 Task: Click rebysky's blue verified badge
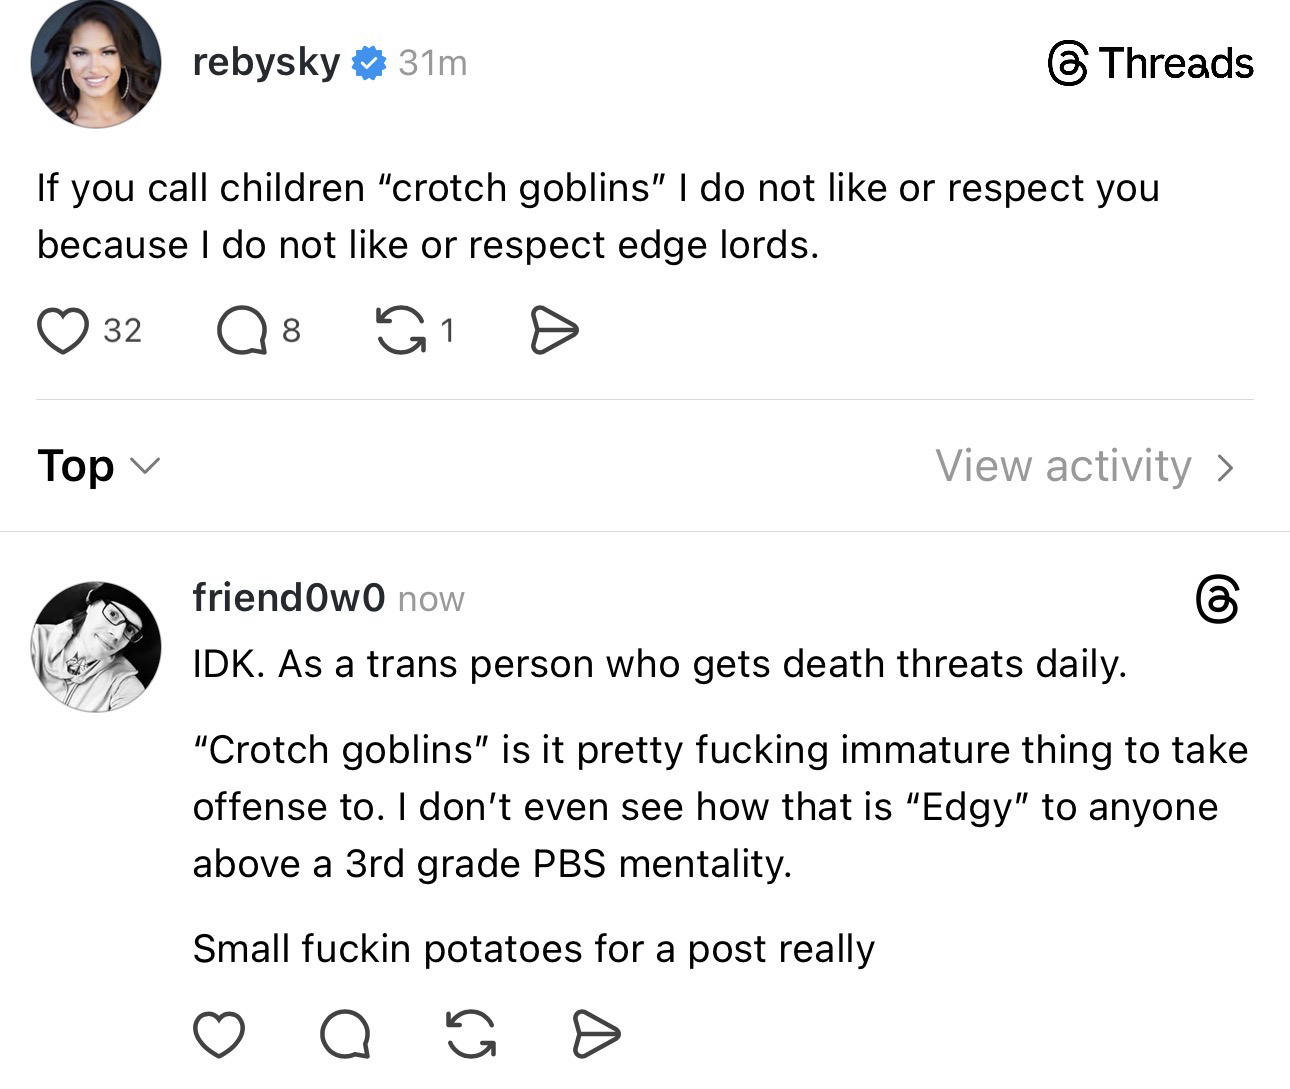(x=369, y=63)
